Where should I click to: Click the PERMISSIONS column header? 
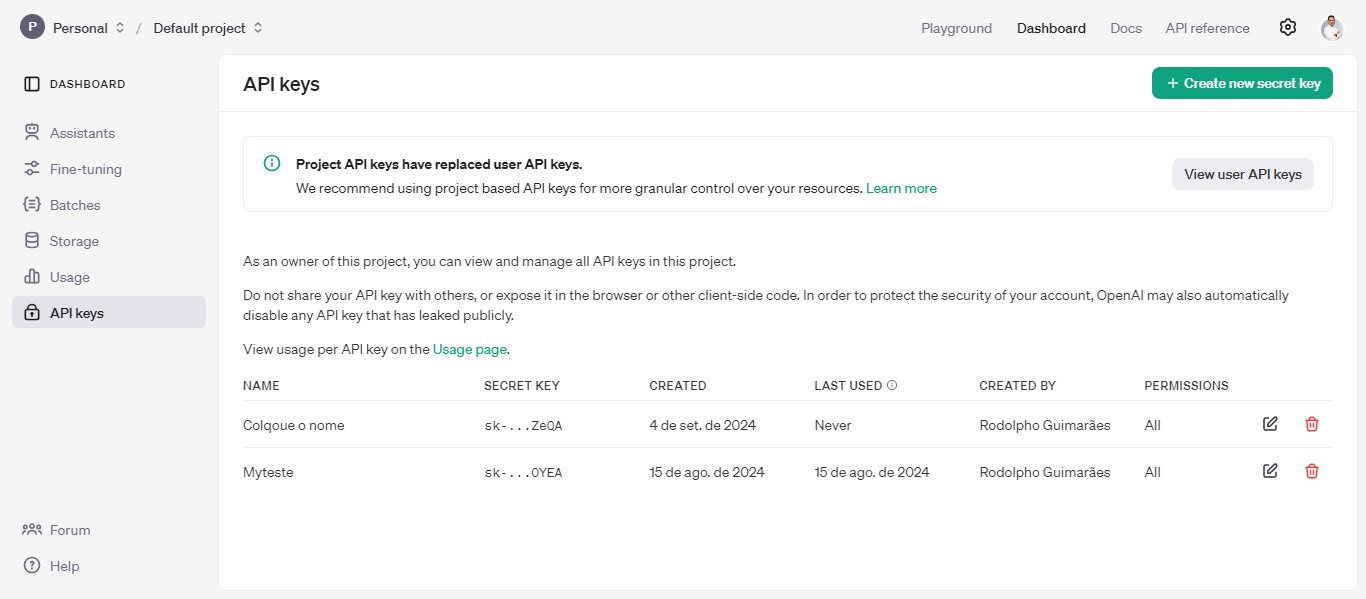pyautogui.click(x=1186, y=385)
